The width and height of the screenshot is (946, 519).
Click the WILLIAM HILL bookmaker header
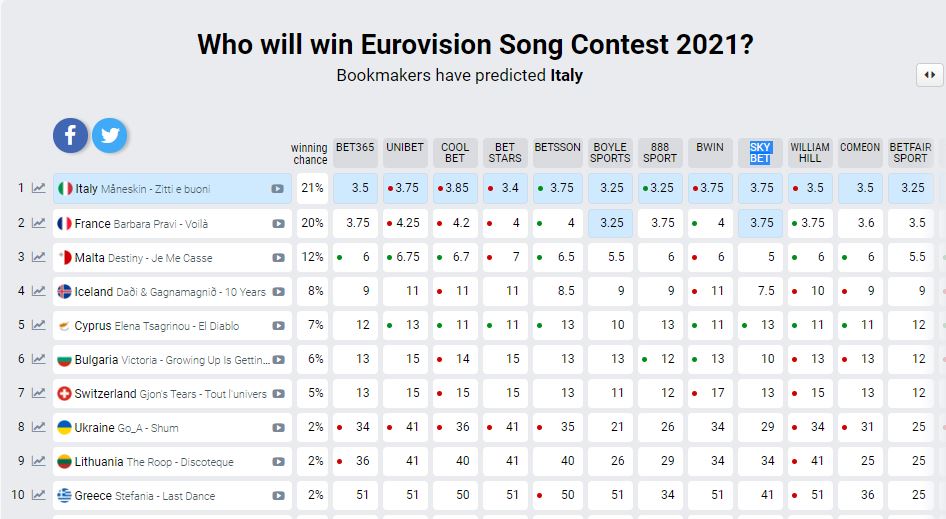click(x=810, y=152)
